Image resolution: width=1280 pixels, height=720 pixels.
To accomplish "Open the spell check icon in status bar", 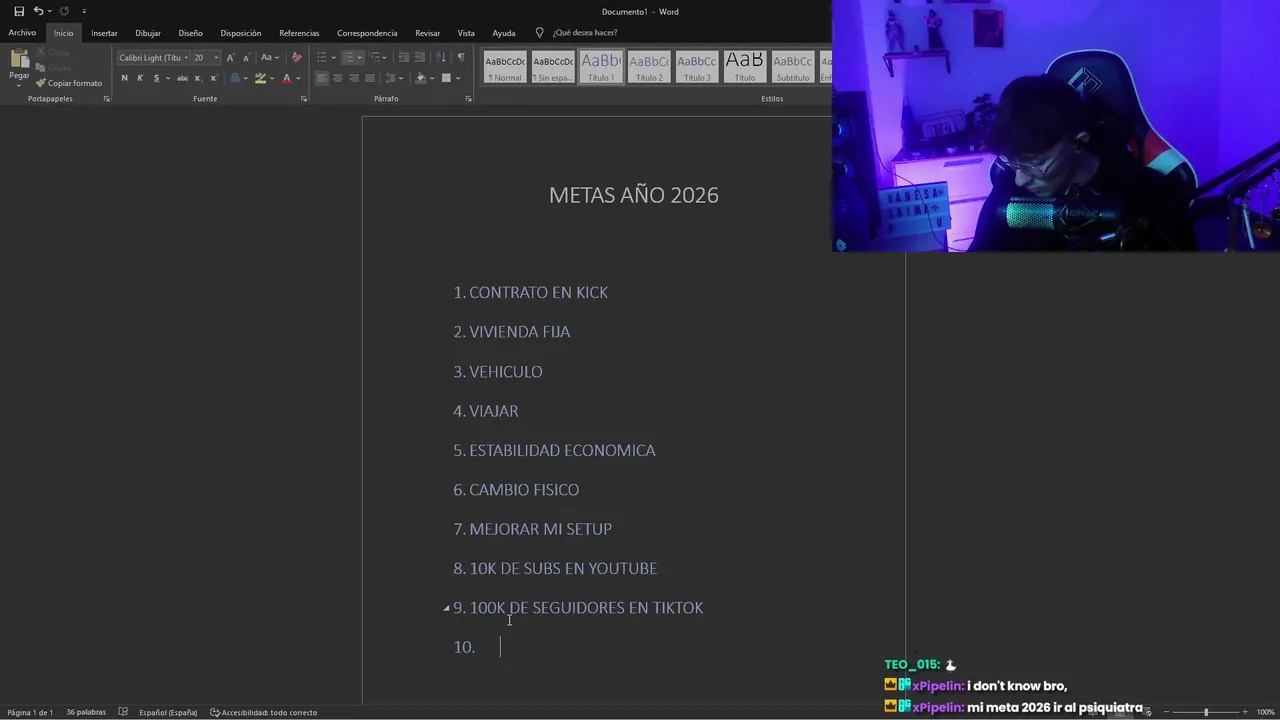I will tap(123, 712).
